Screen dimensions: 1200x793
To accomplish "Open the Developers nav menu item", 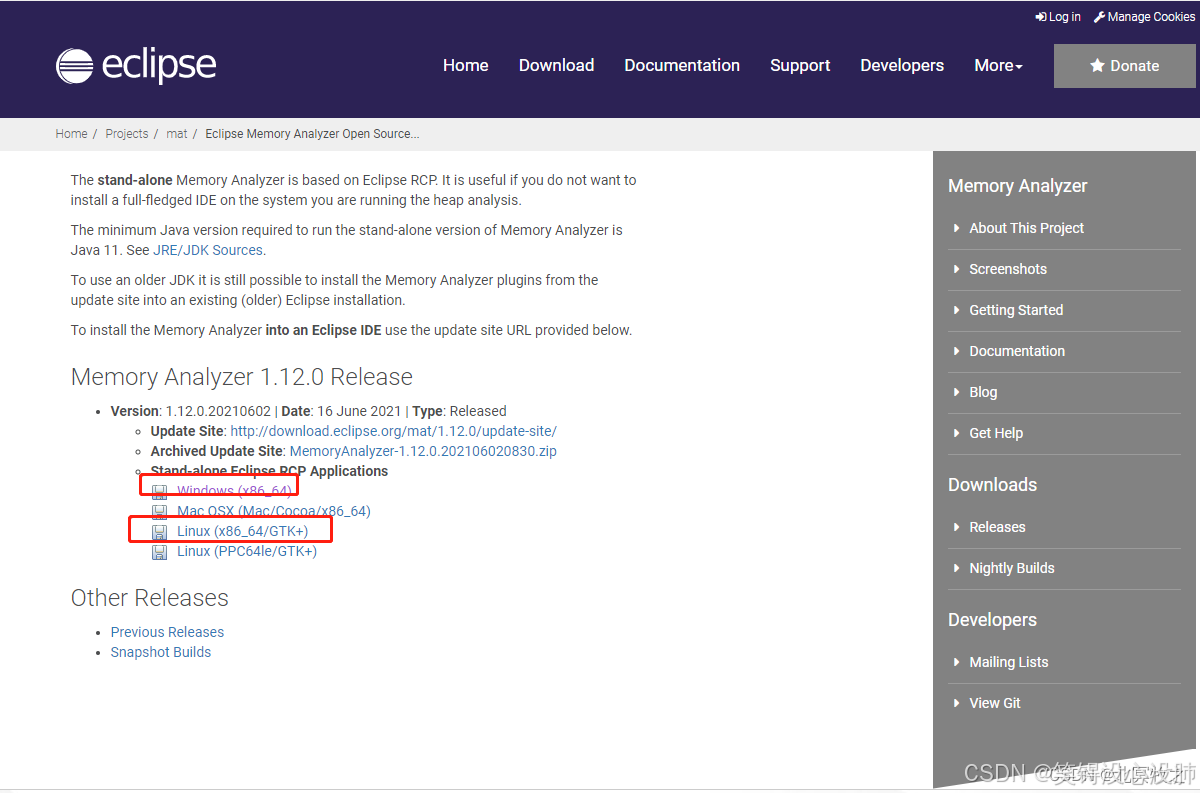I will [x=902, y=66].
